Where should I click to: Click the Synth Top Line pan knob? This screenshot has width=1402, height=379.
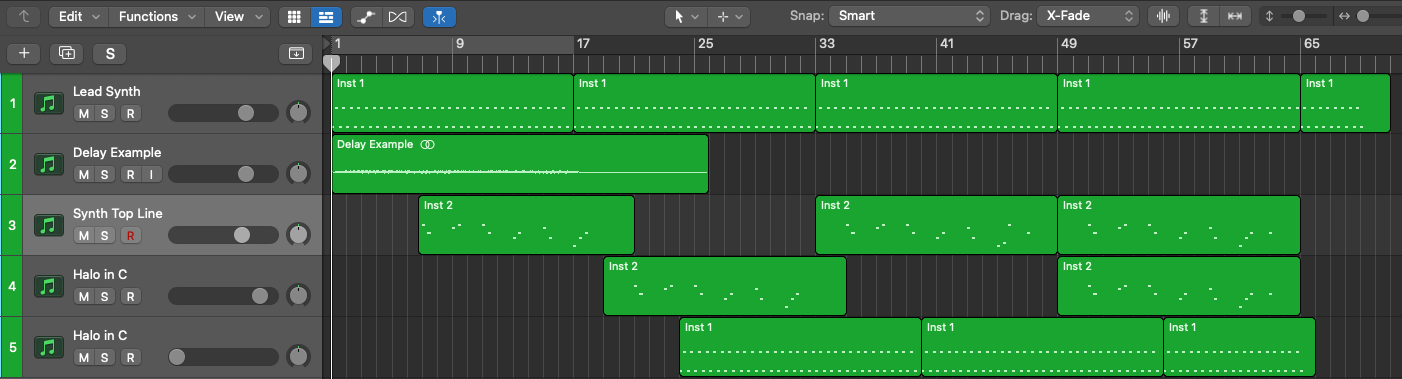click(298, 235)
